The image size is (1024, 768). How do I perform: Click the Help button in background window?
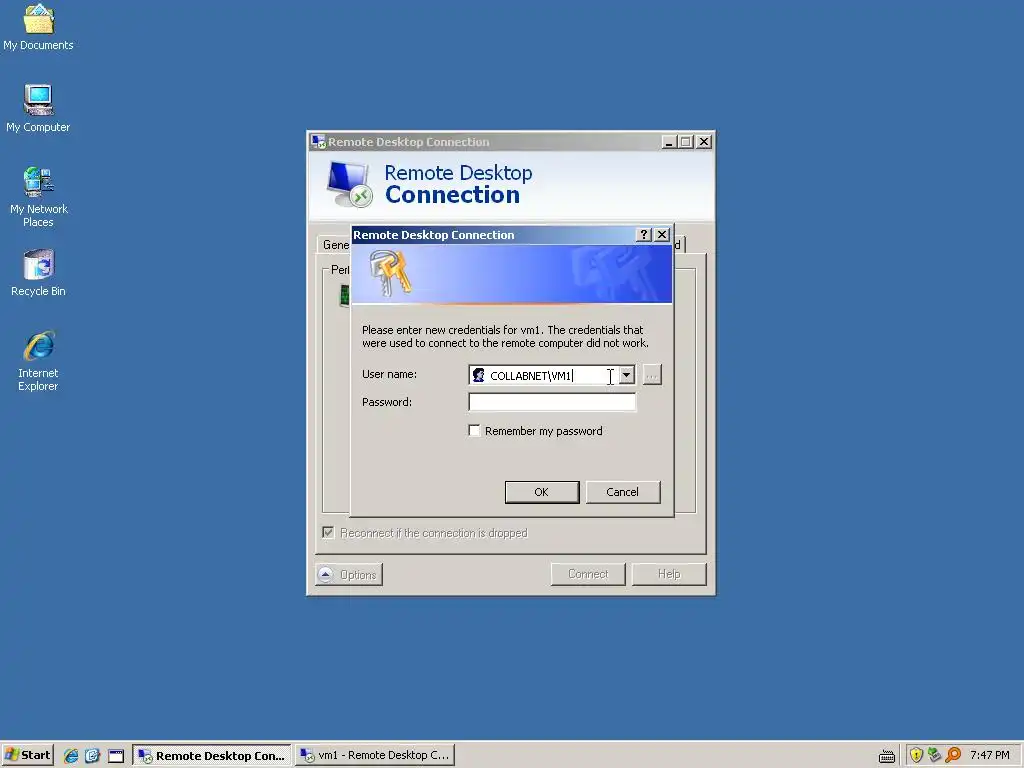click(669, 574)
